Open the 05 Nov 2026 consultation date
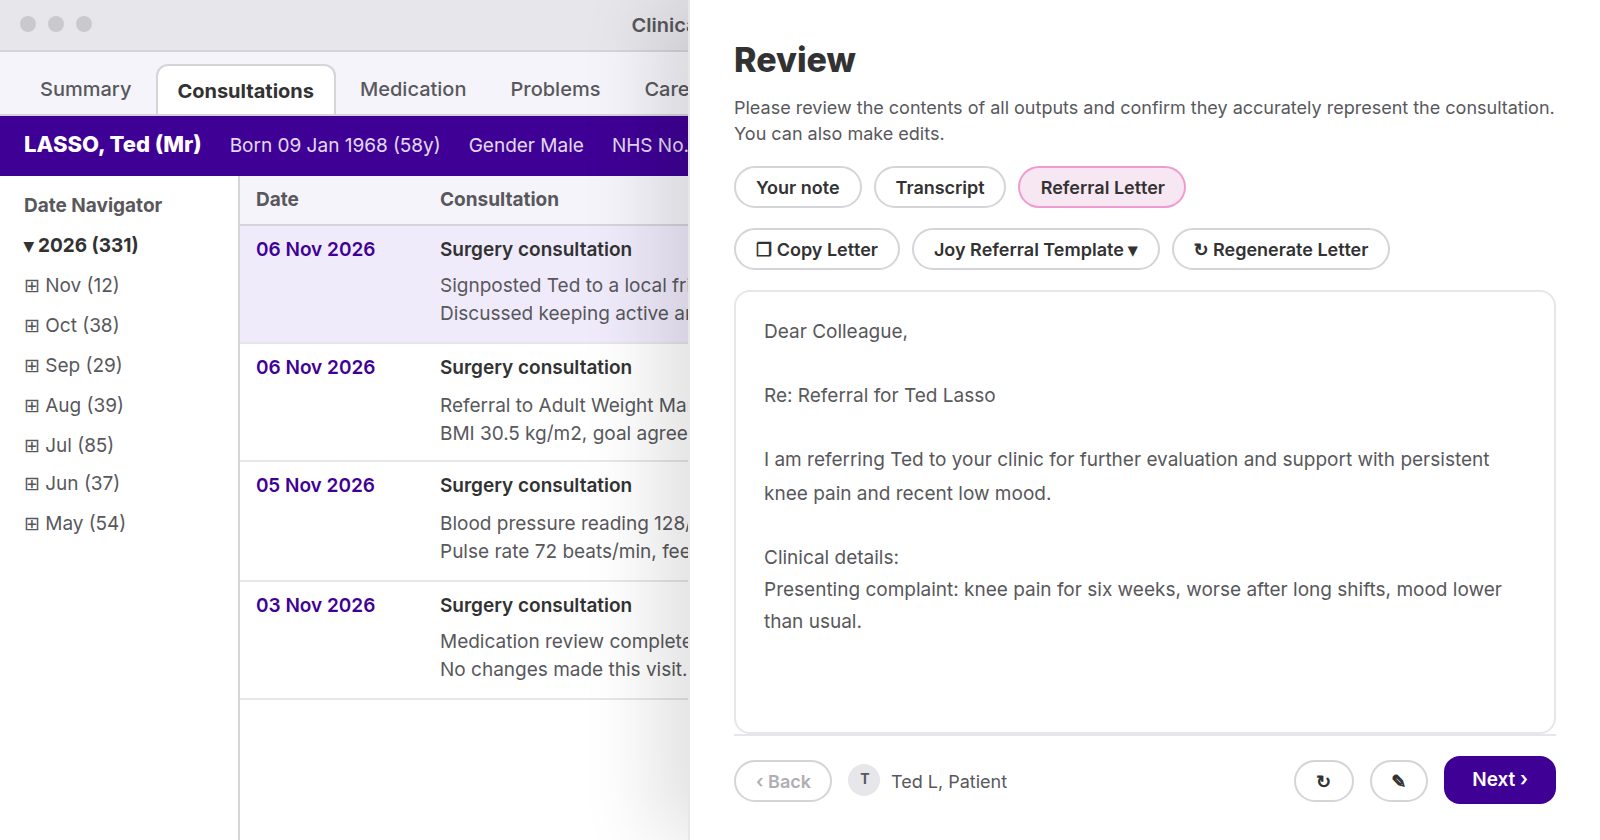Viewport: 1600px width, 840px height. coord(315,485)
